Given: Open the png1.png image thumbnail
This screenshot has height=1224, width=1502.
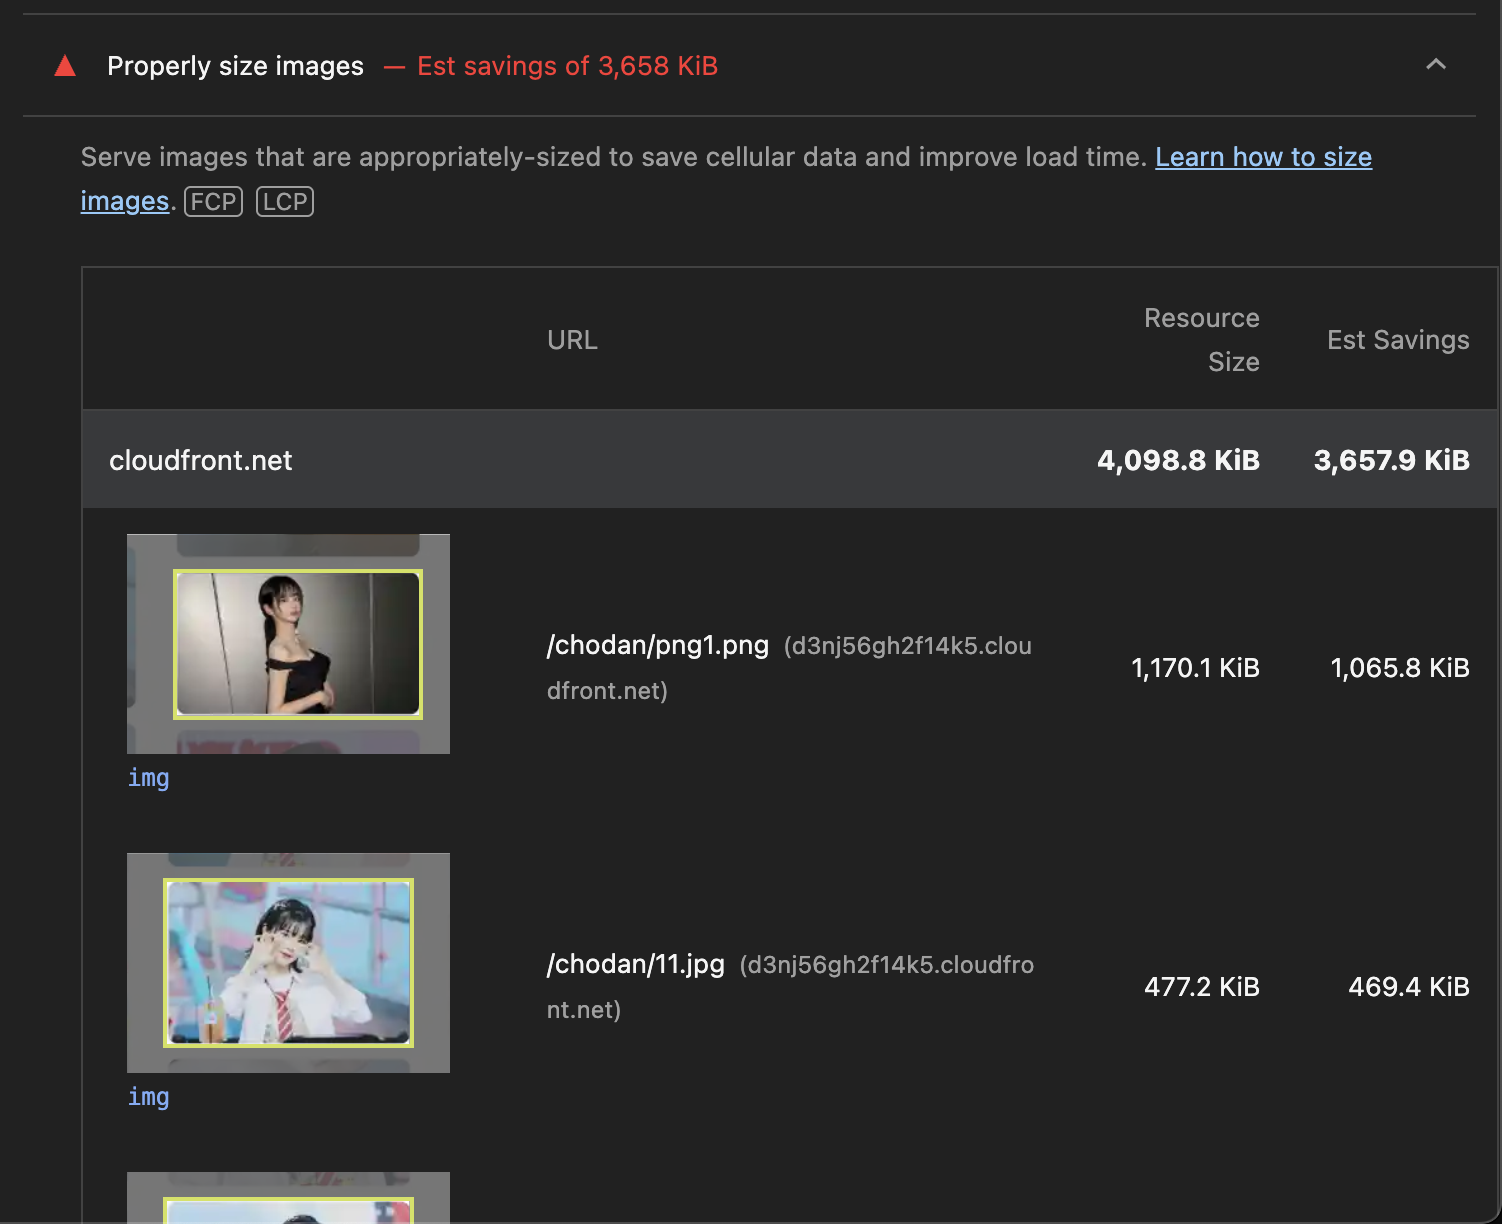Looking at the screenshot, I should (x=288, y=644).
